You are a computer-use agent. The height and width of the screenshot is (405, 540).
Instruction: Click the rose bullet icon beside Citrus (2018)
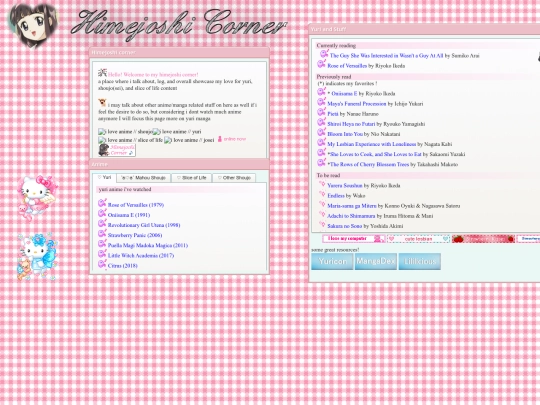102,264
